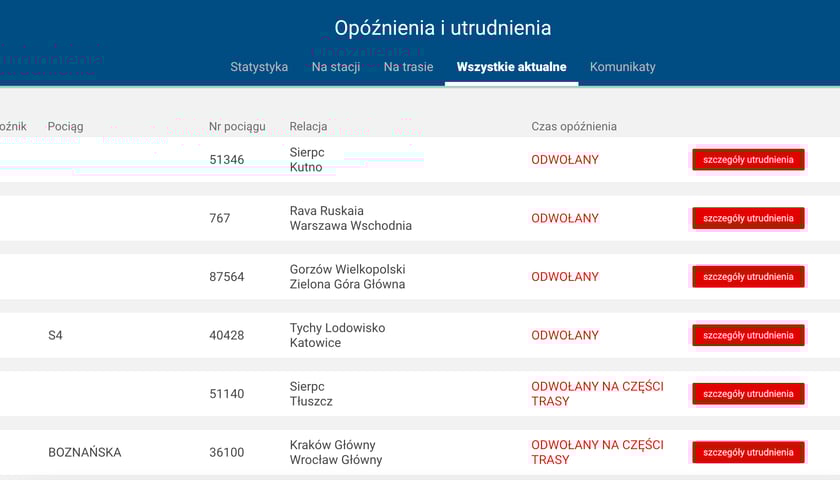The image size is (840, 480).
Task: Click the Opóźnienia i utrudnienia heading
Action: coord(442,28)
